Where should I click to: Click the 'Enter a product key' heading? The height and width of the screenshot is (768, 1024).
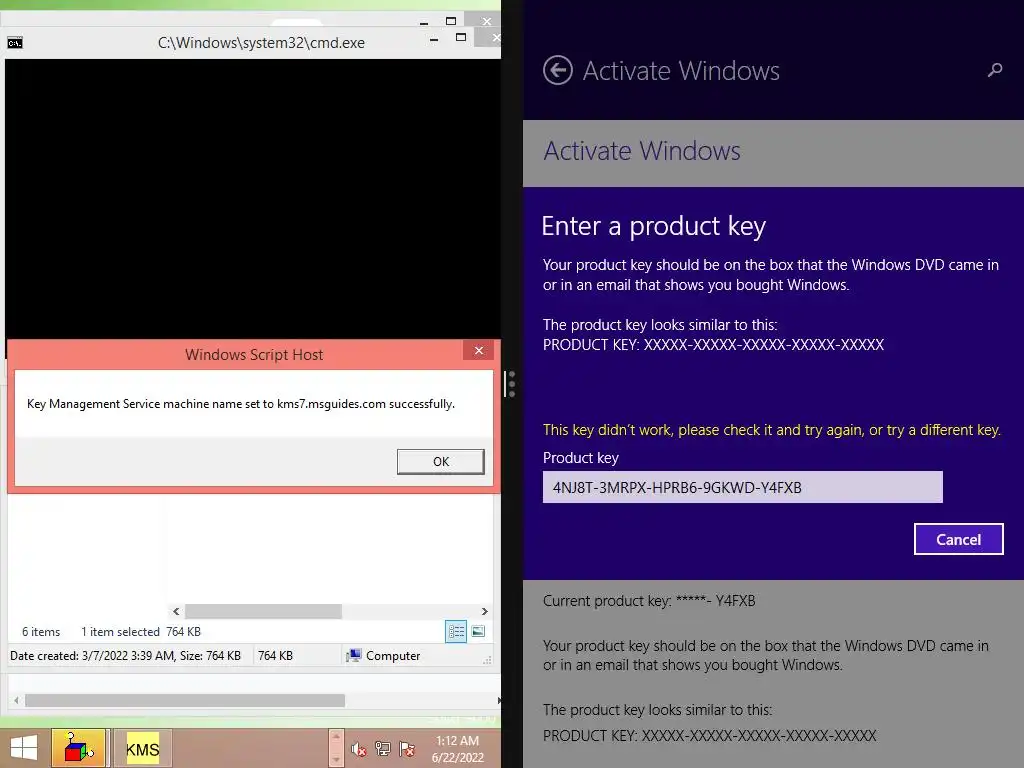click(653, 226)
